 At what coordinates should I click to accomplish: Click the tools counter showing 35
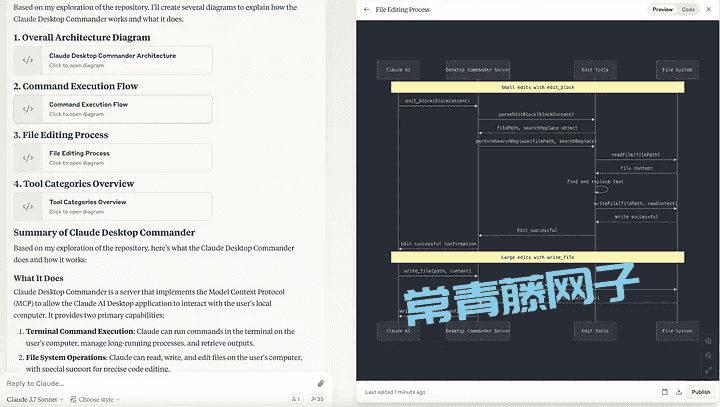317,399
